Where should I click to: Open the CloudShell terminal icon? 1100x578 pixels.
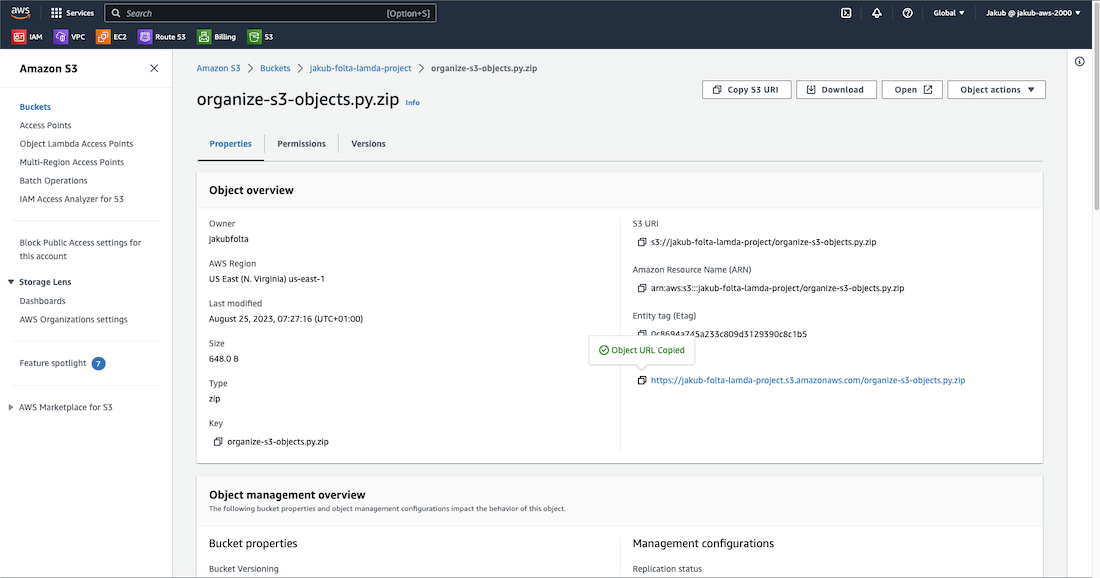(x=846, y=13)
